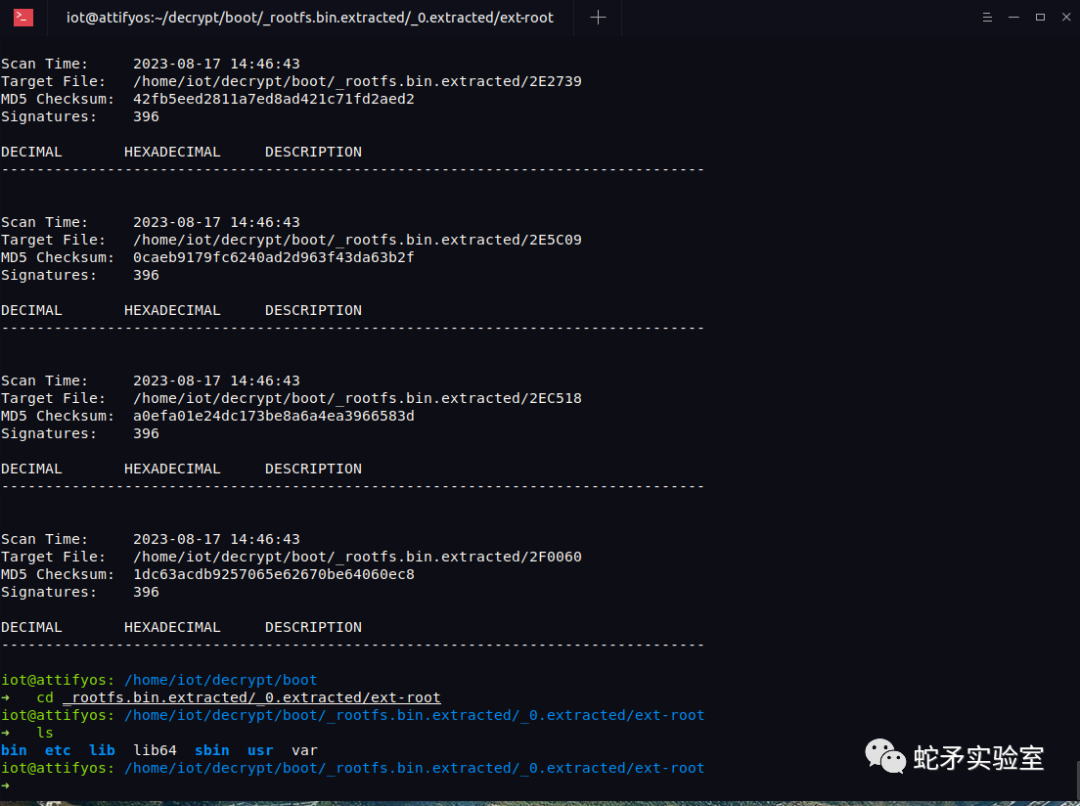Click the blue path /home/iot/decrypt/boot in prompt

coord(220,679)
